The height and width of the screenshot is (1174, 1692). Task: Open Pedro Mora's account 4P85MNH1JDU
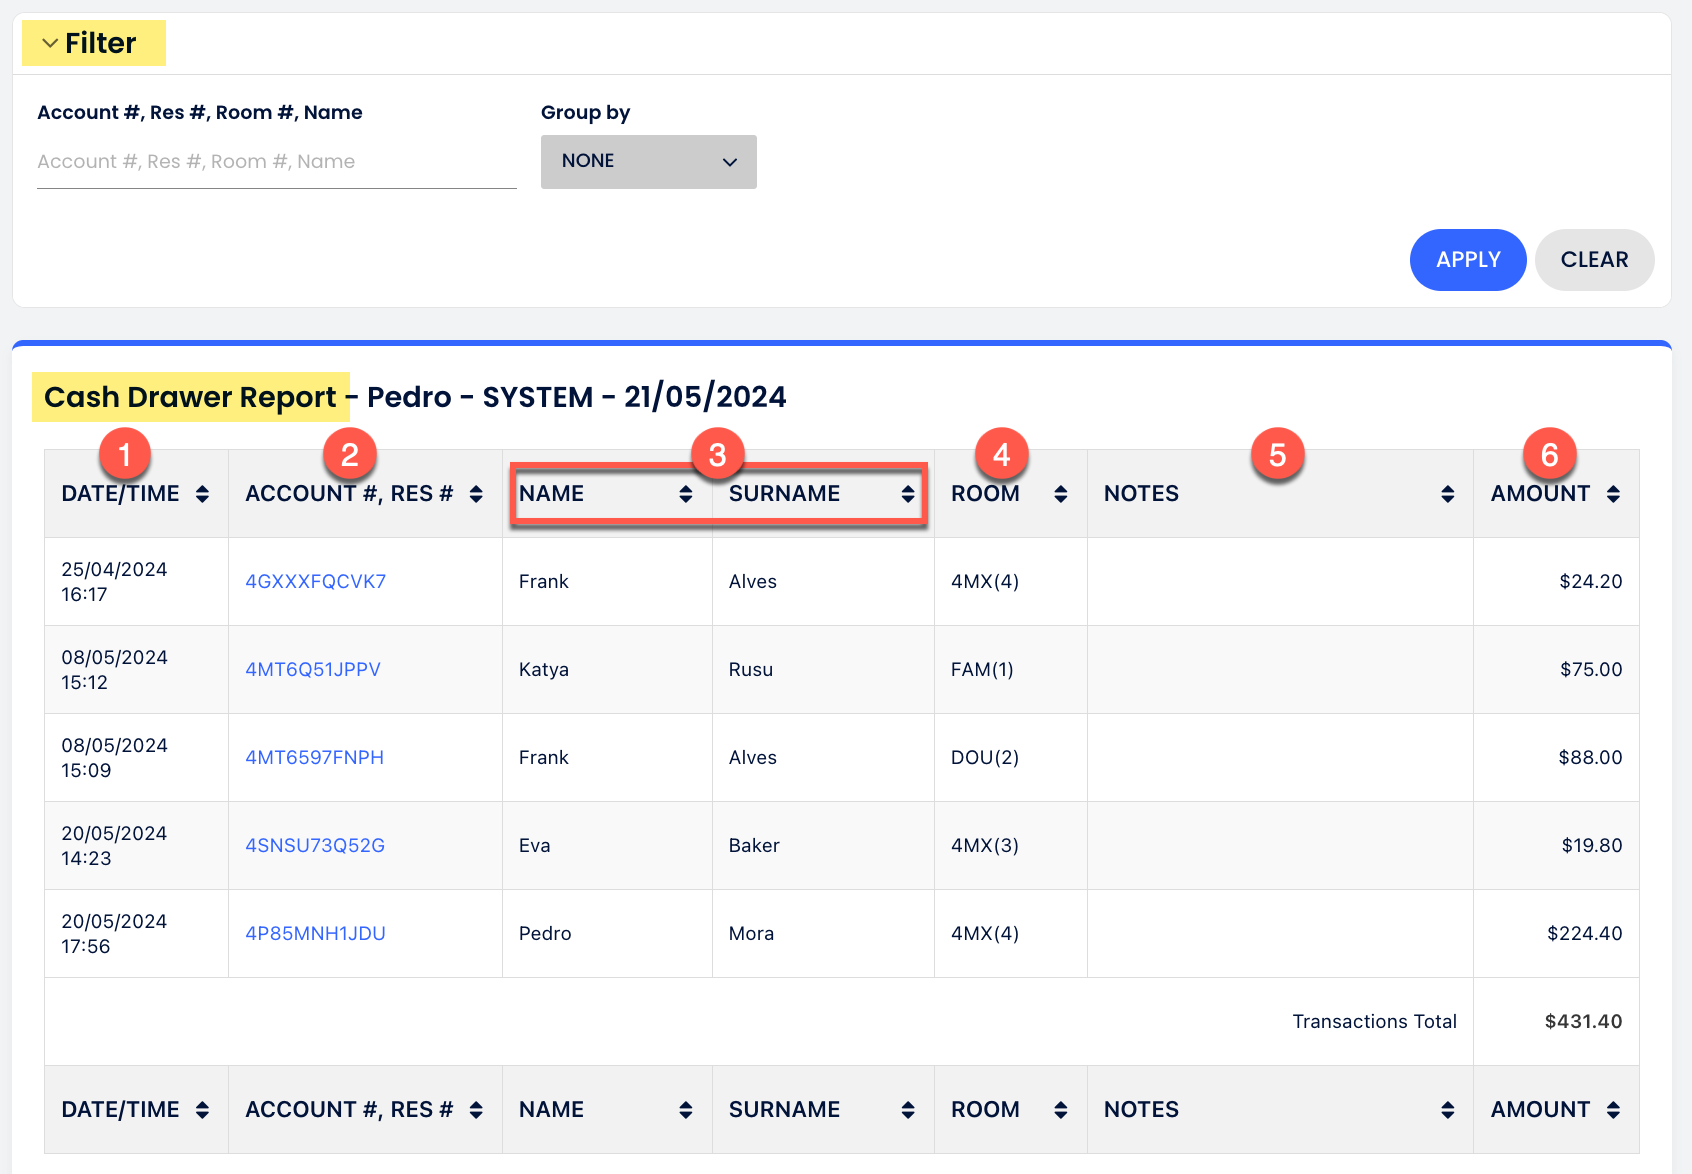pyautogui.click(x=314, y=933)
